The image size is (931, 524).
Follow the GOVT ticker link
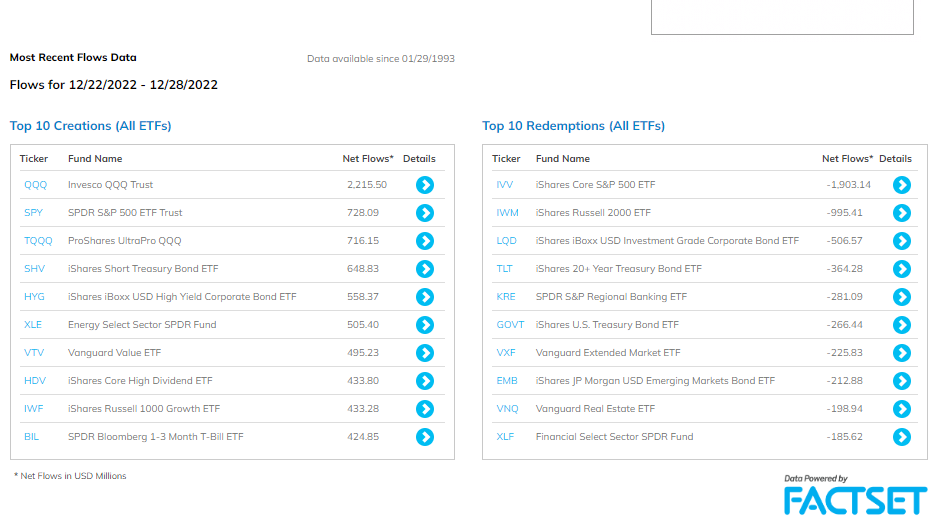(510, 325)
